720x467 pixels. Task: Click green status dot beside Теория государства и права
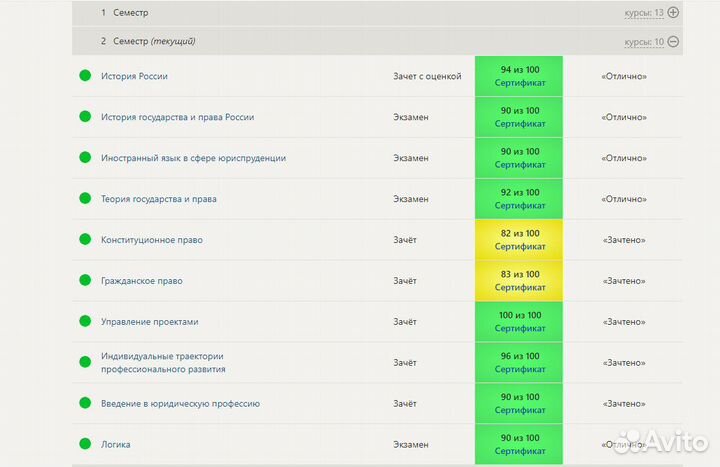point(85,199)
